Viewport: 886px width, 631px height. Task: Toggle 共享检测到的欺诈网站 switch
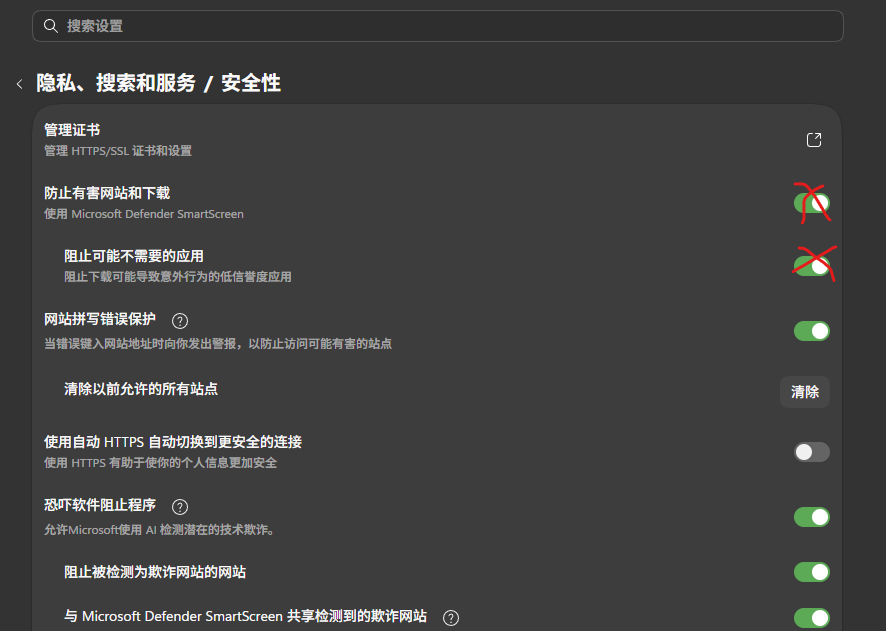click(x=812, y=618)
